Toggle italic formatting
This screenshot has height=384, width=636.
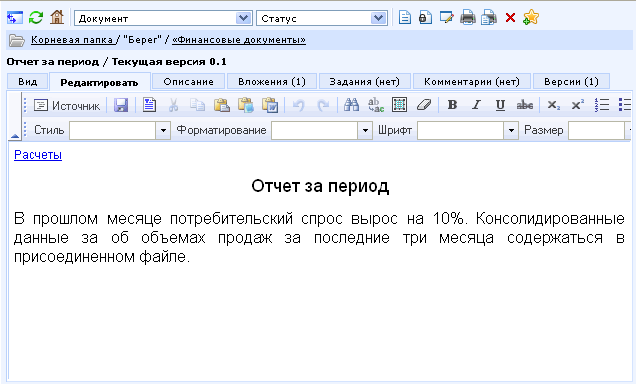[476, 105]
